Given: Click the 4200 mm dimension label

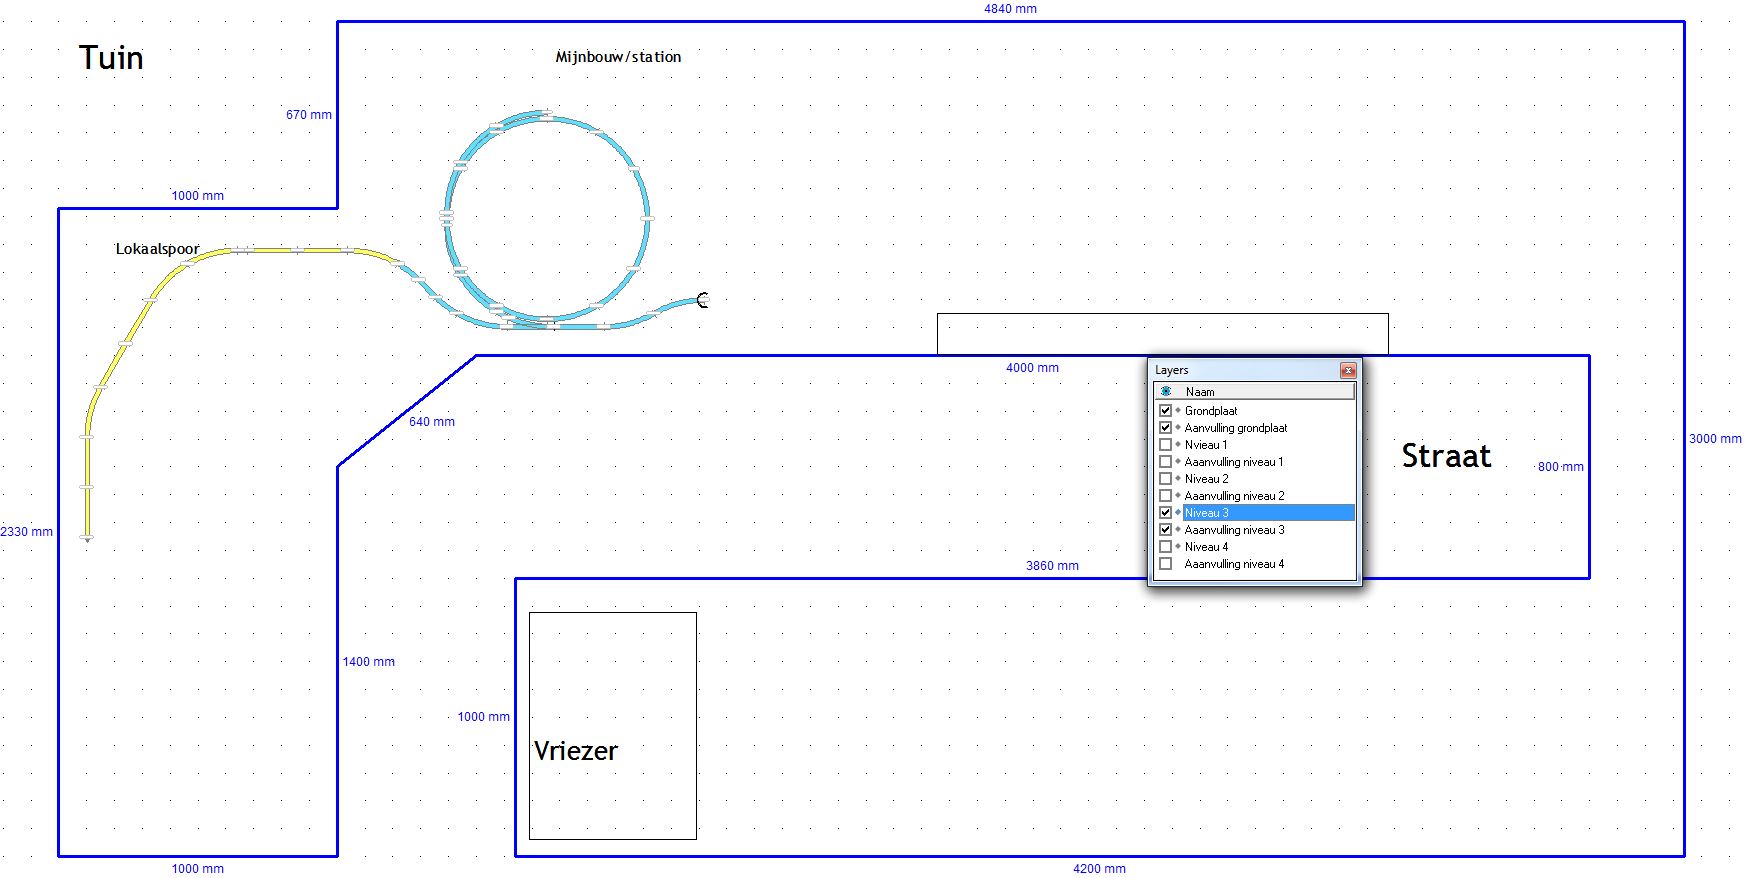Looking at the screenshot, I should [x=1099, y=869].
